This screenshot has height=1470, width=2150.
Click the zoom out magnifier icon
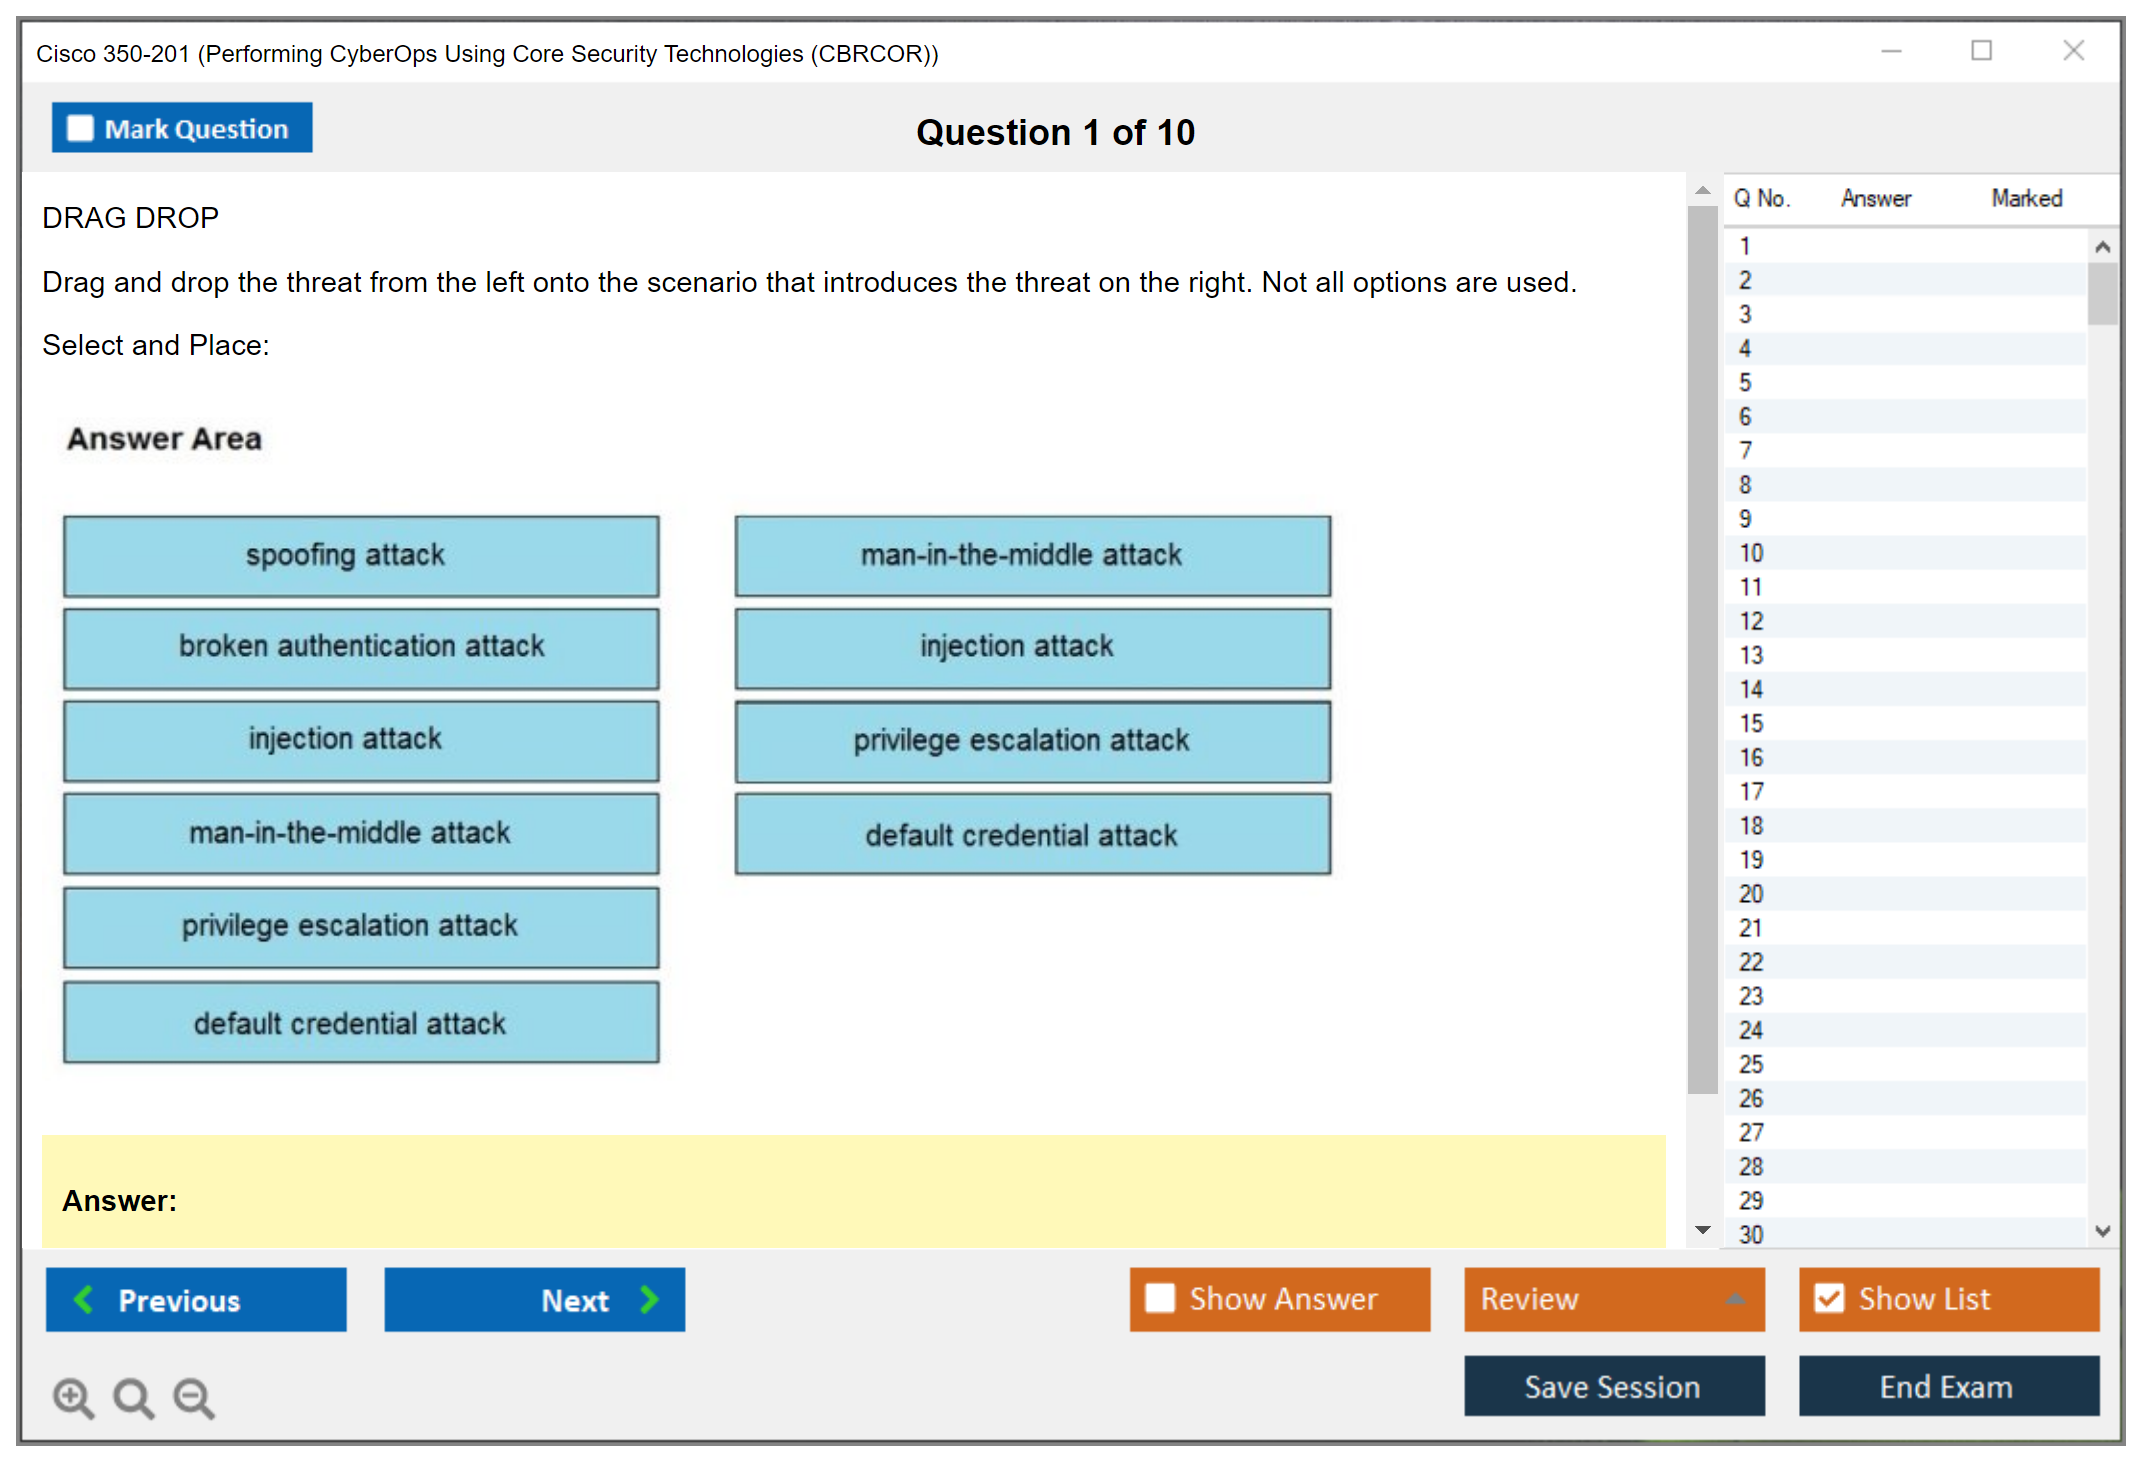tap(193, 1396)
